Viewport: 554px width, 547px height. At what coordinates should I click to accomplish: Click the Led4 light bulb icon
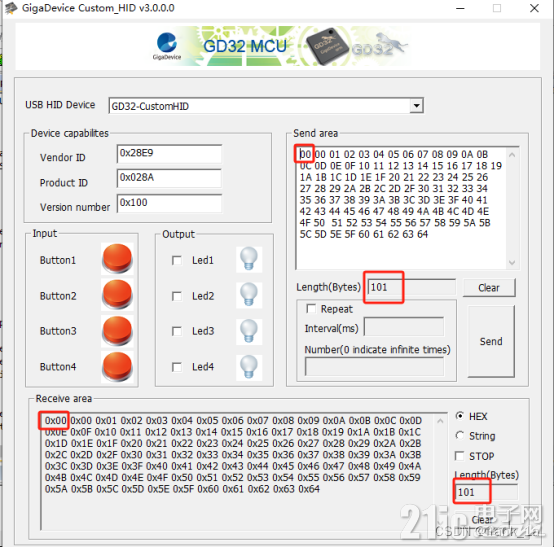(x=249, y=367)
